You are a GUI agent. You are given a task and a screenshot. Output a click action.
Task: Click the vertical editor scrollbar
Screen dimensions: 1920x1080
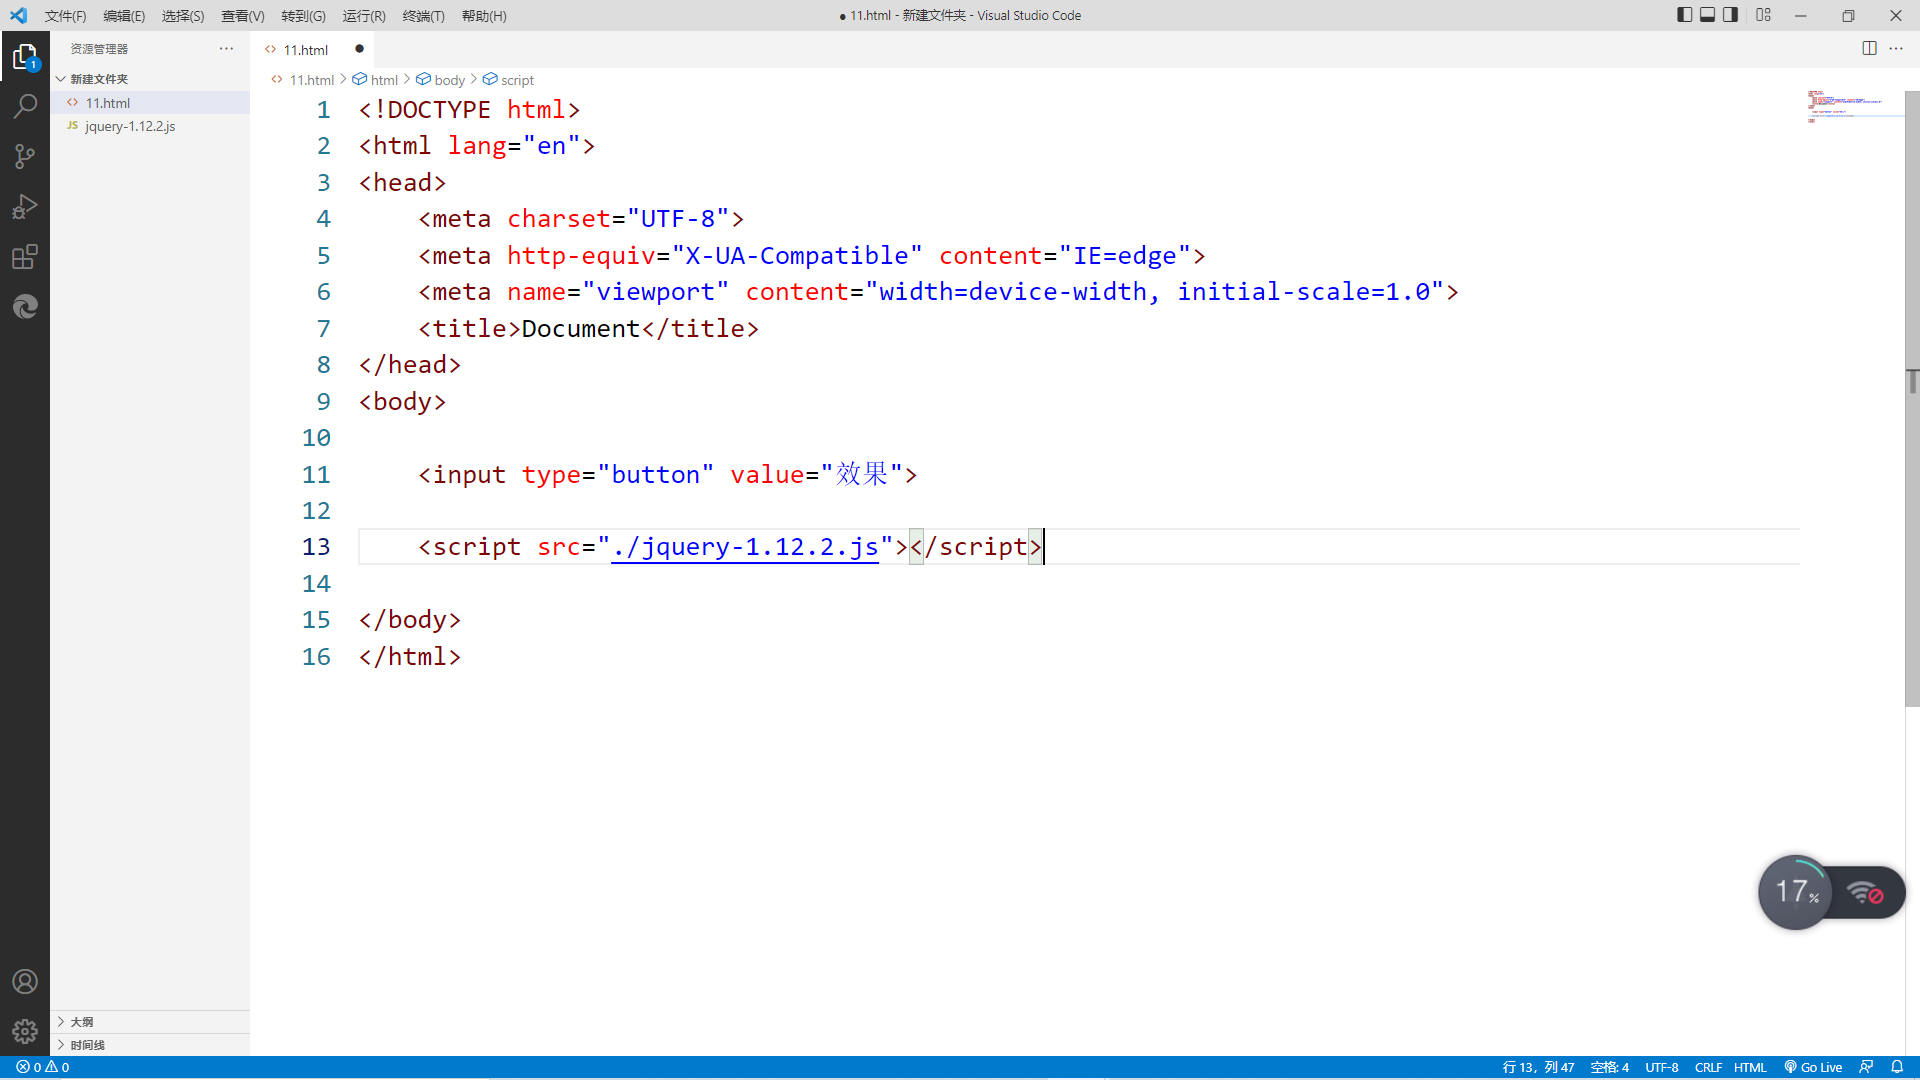pyautogui.click(x=1912, y=400)
